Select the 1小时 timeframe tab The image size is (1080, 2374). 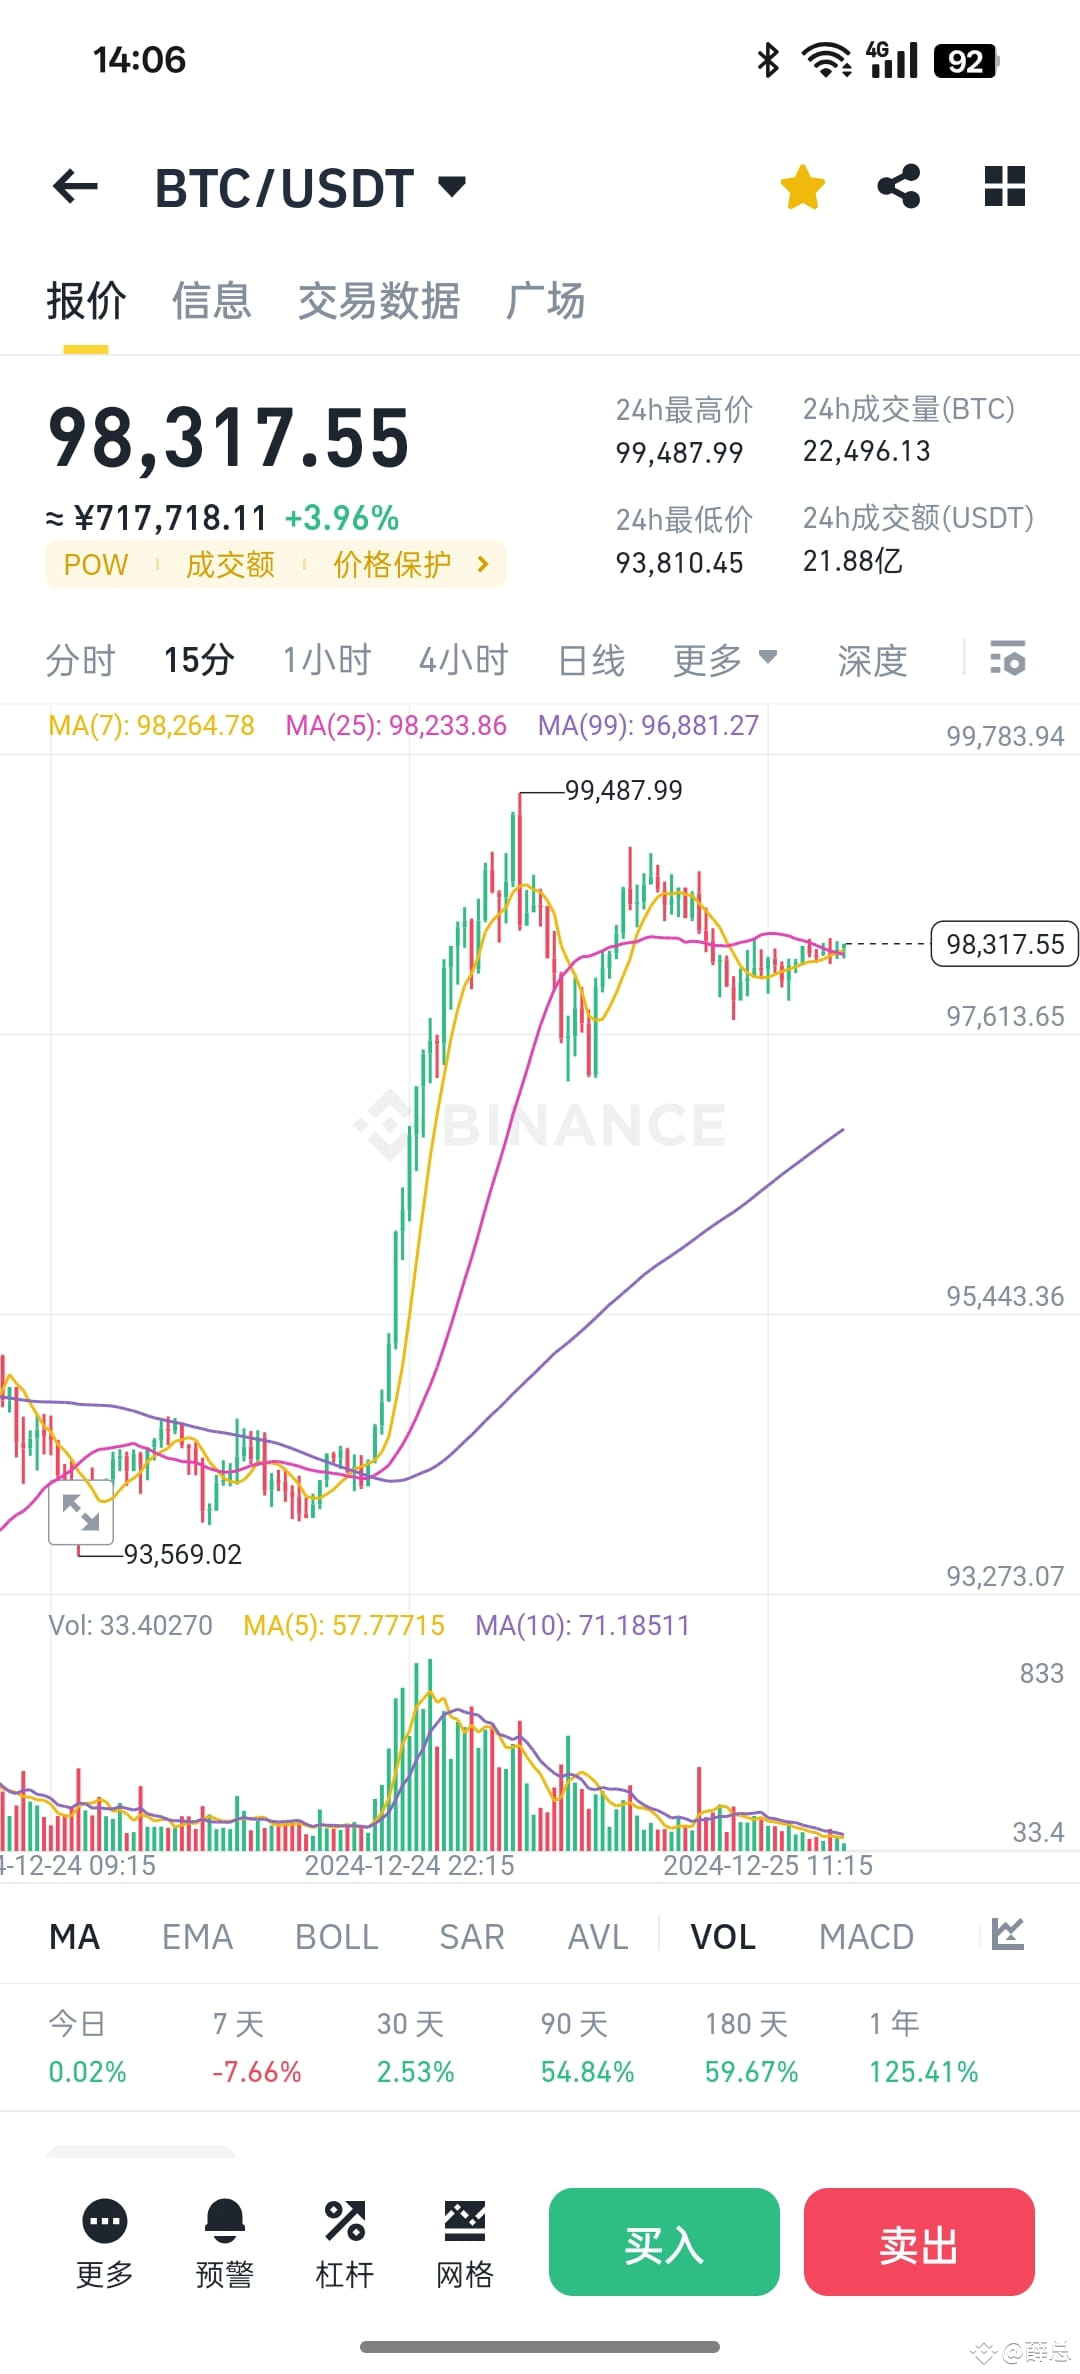pos(327,659)
